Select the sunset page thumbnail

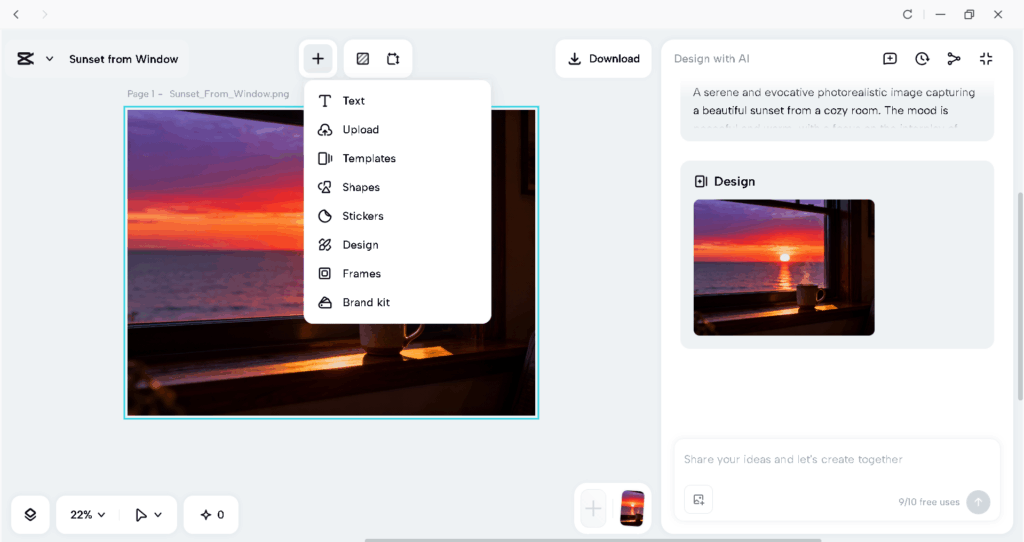(x=632, y=508)
